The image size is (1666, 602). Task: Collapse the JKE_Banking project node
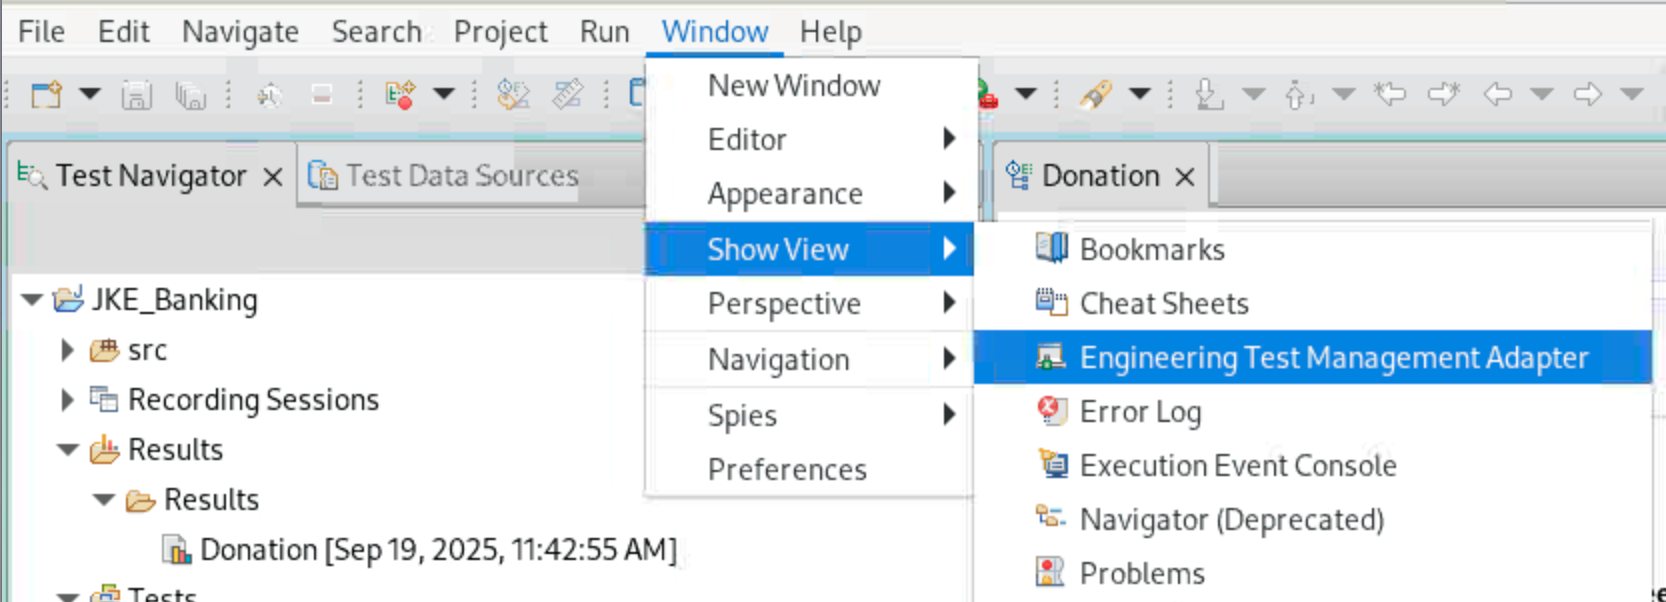click(32, 299)
